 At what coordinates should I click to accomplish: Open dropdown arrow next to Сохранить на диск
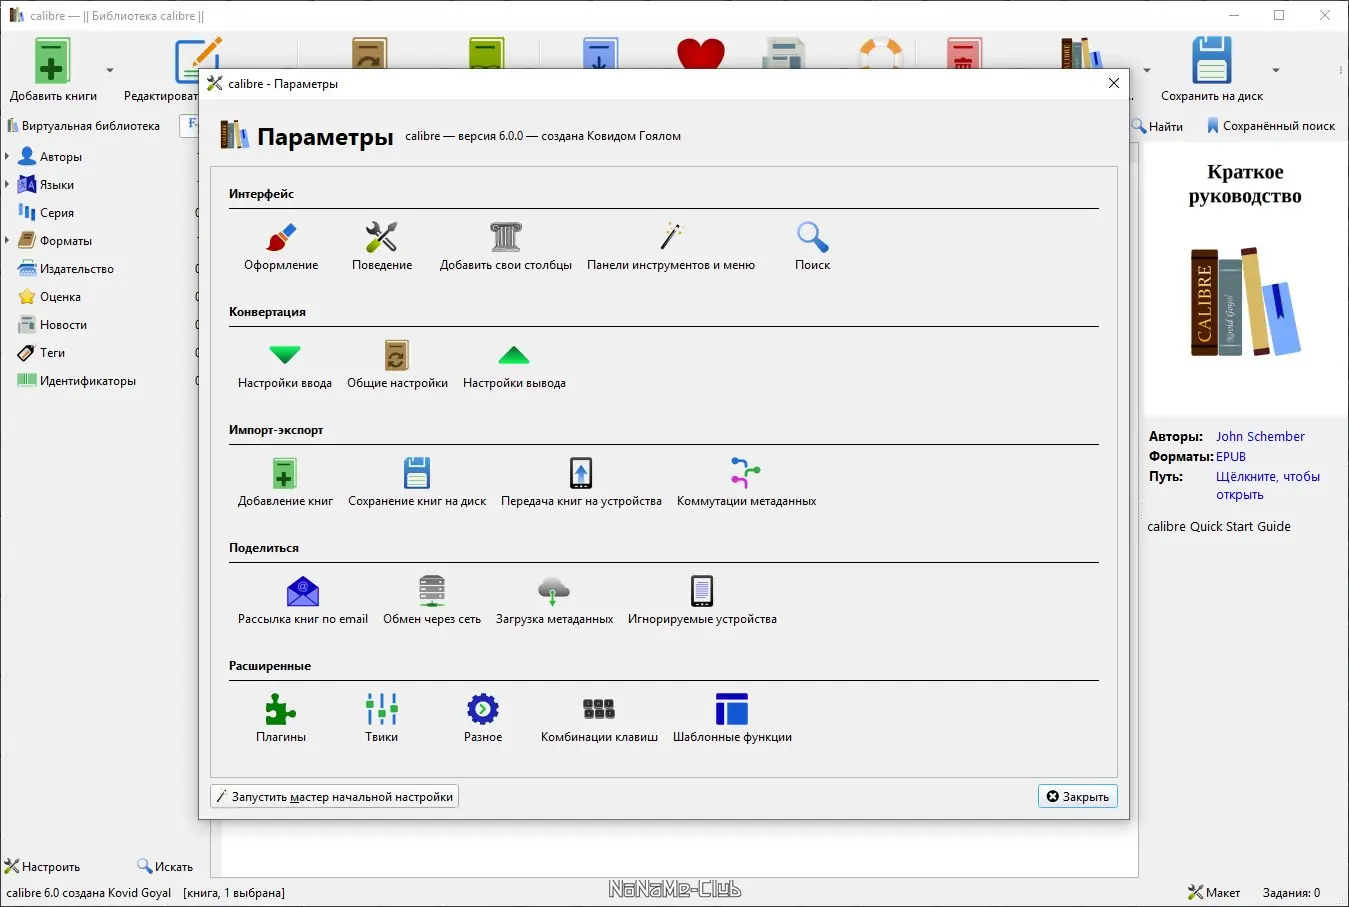click(x=1276, y=70)
